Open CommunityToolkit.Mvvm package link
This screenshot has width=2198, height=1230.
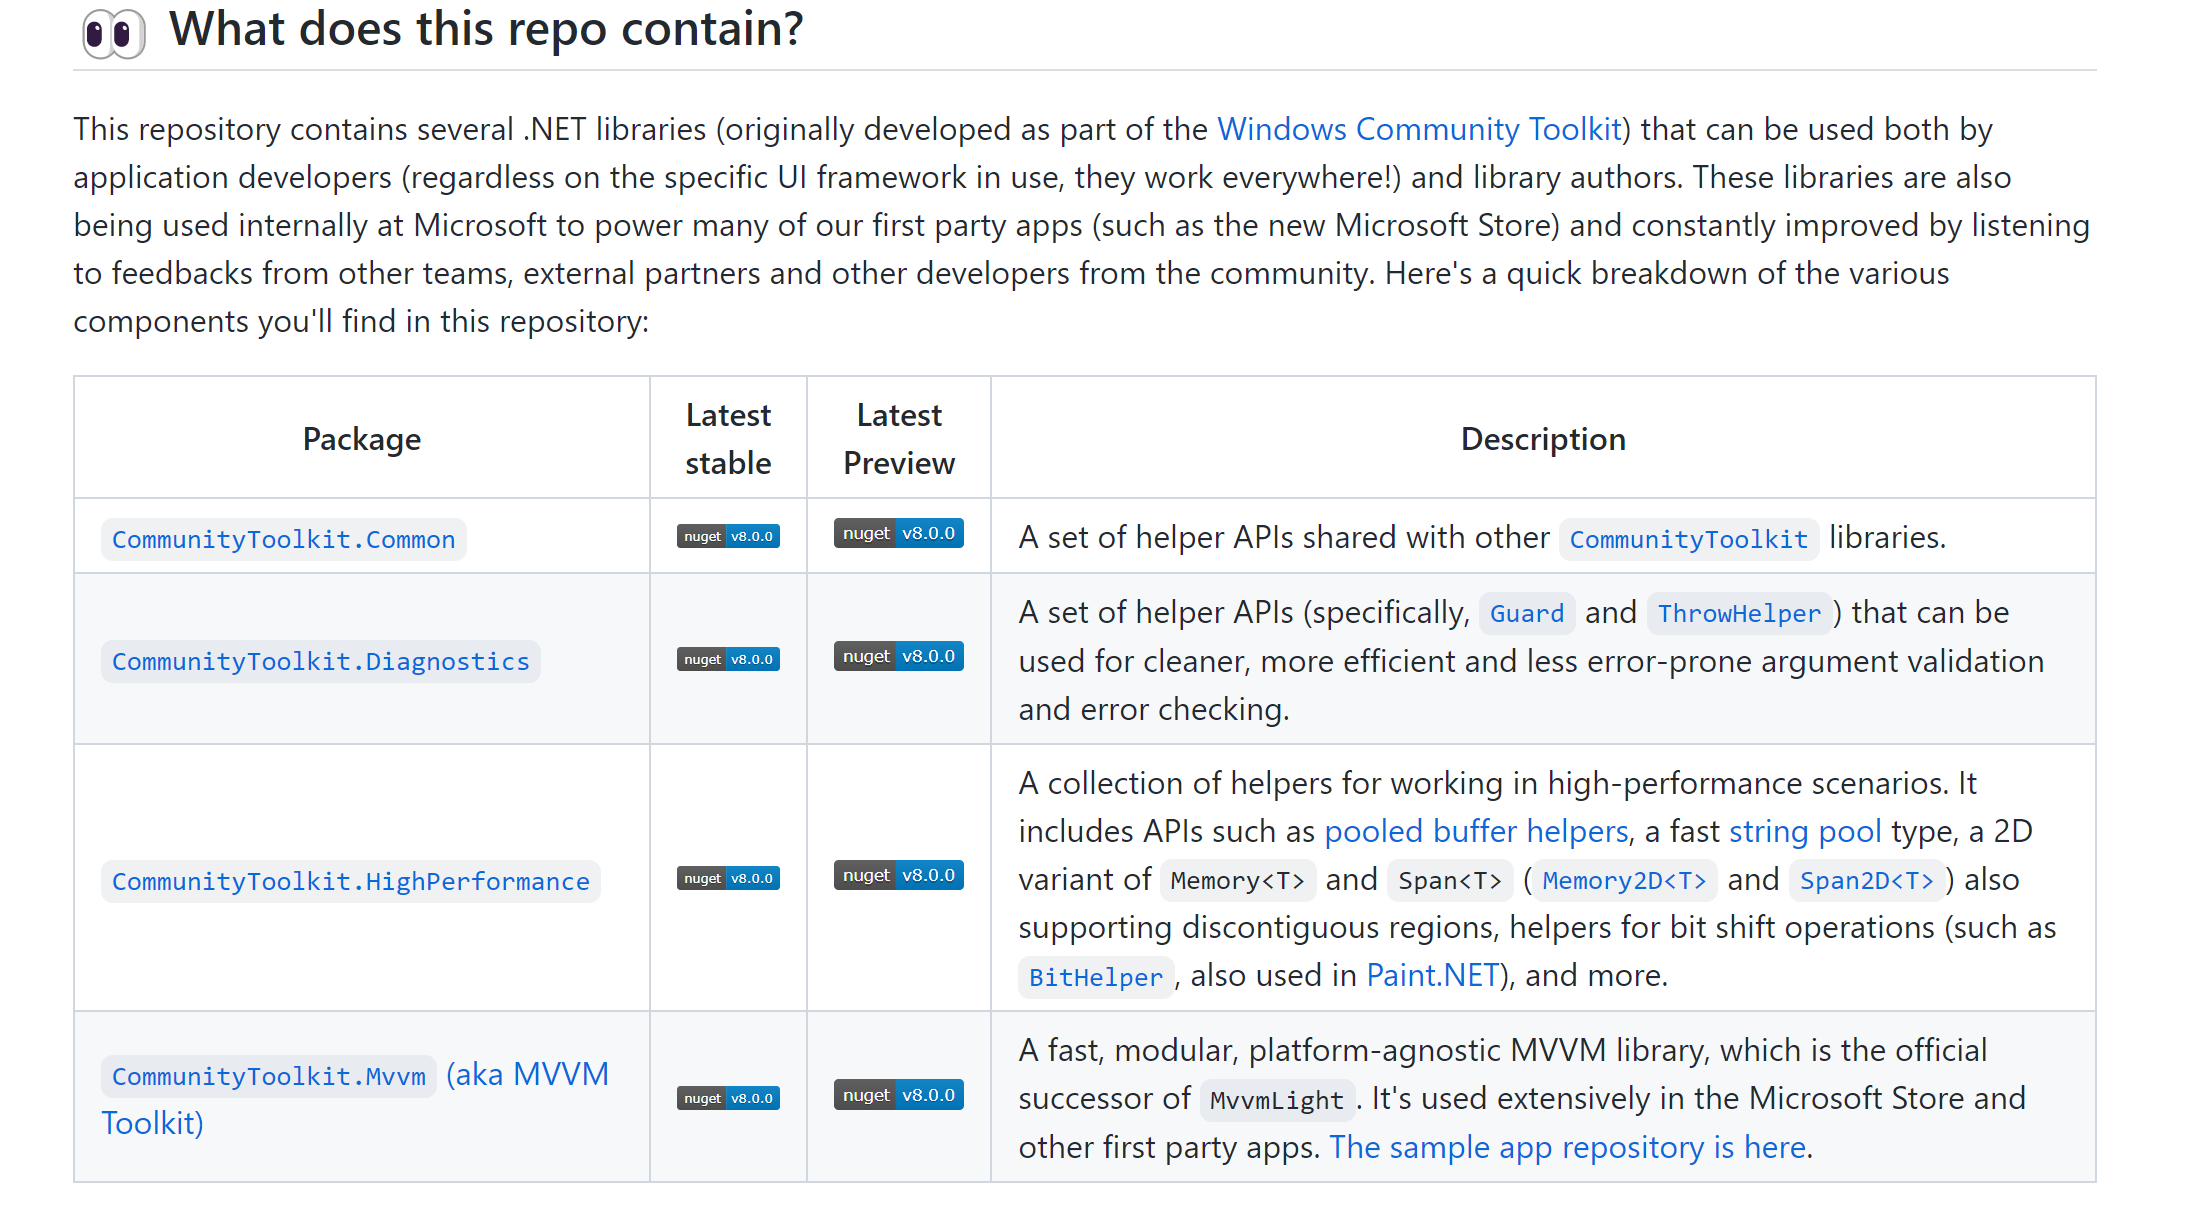[268, 1077]
